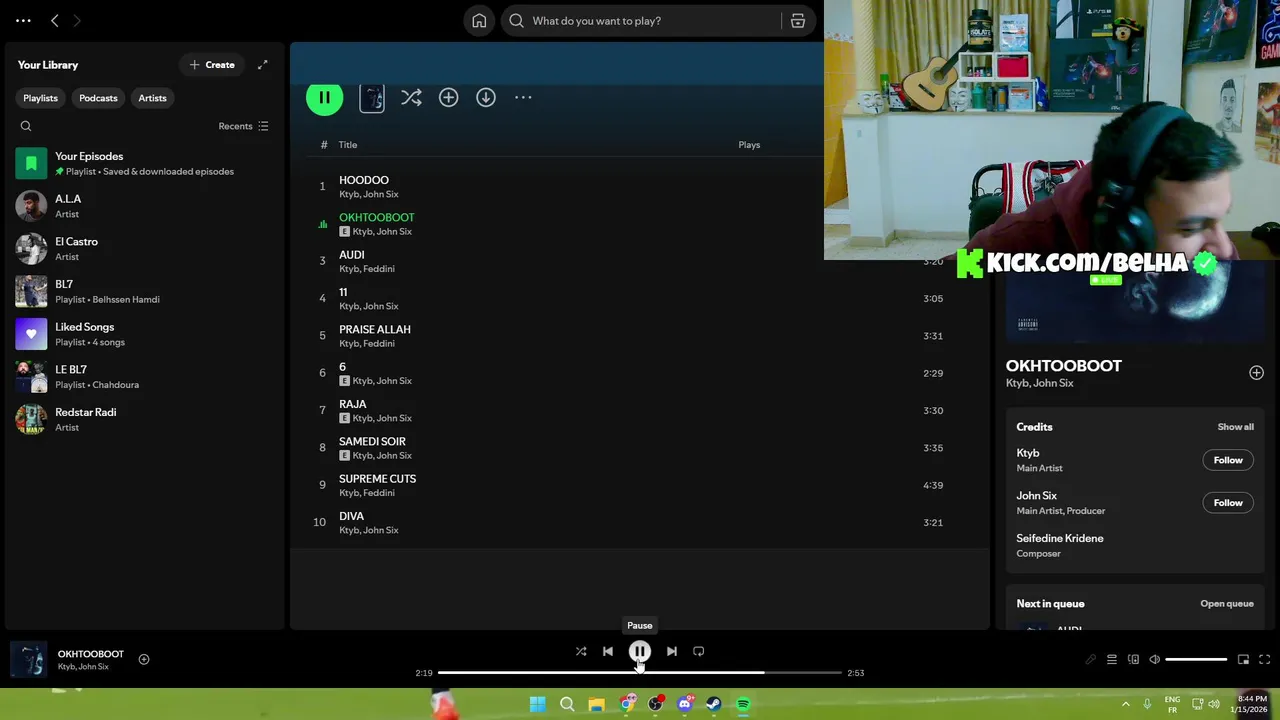Add current song to Liked Songs in bottom bar

[144, 659]
